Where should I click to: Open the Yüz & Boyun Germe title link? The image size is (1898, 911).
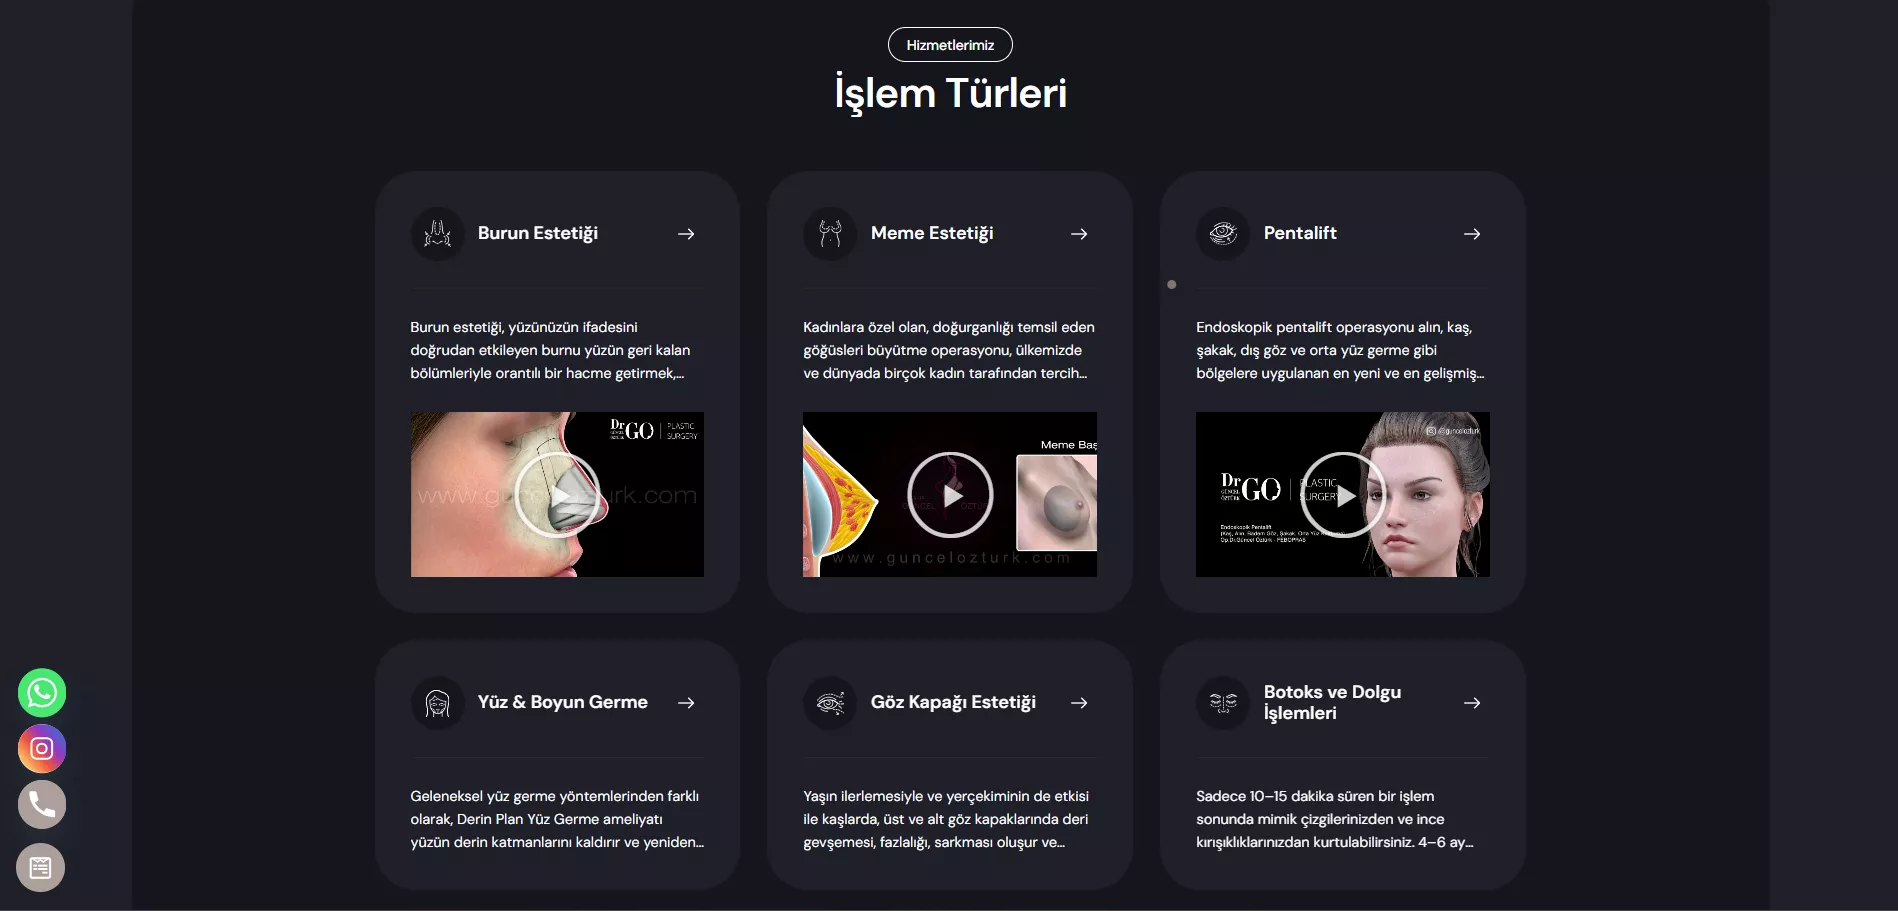coord(563,702)
